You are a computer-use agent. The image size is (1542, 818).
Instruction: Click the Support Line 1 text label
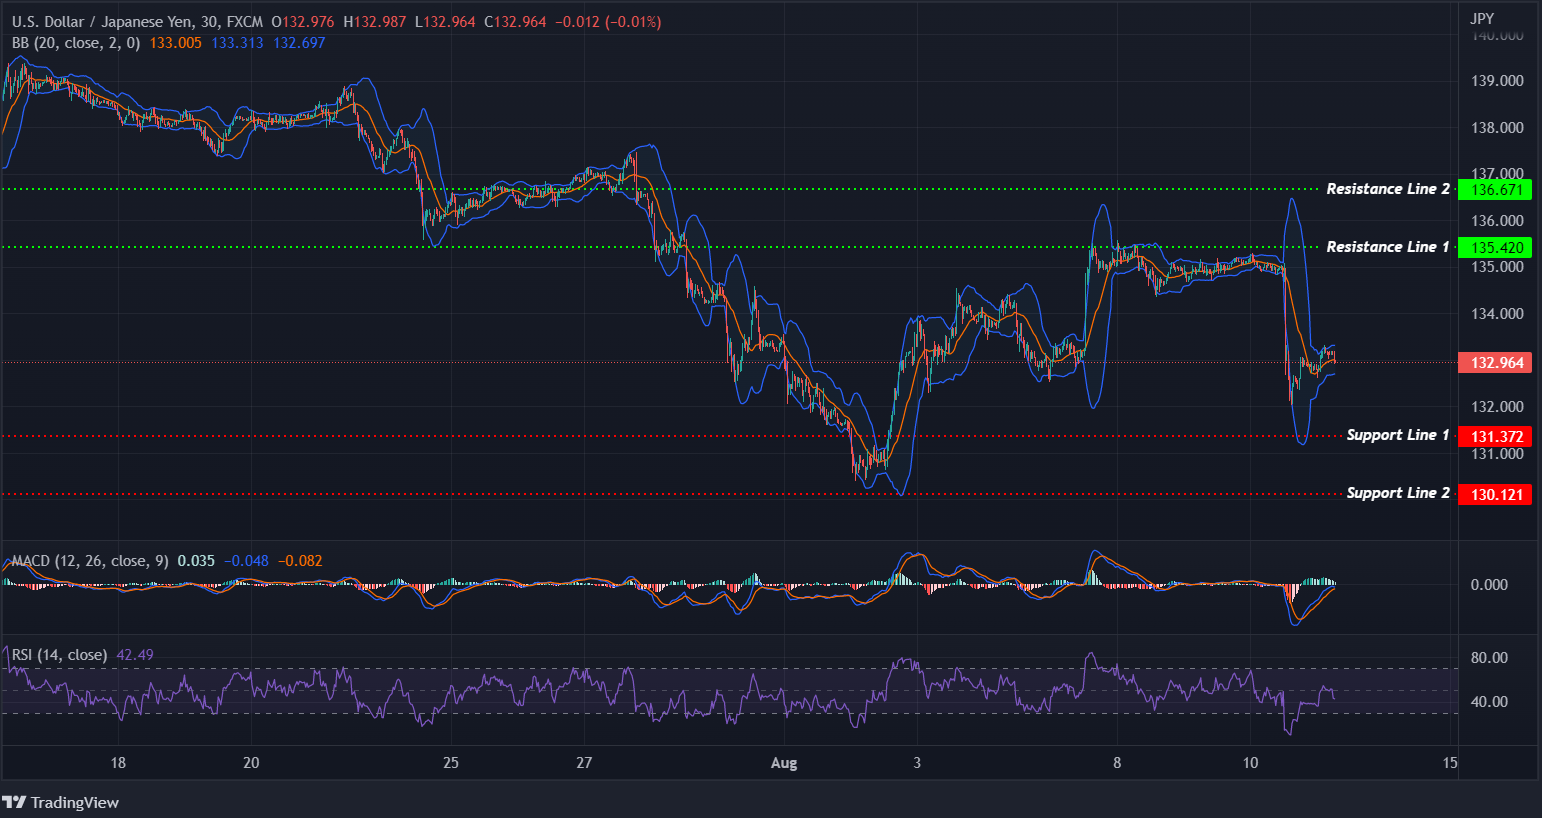click(x=1398, y=435)
